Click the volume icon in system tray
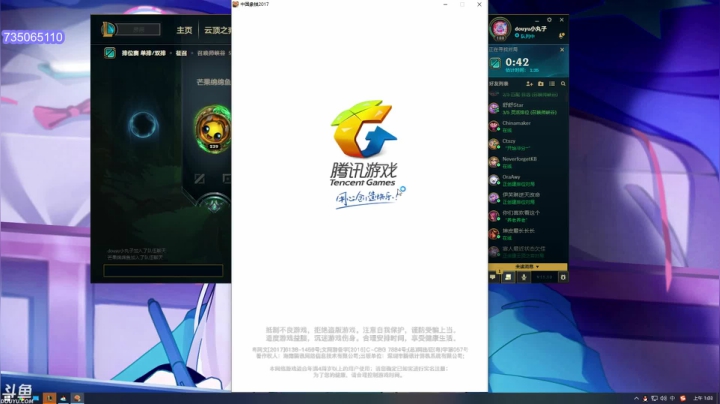This screenshot has width=720, height=404. (664, 398)
